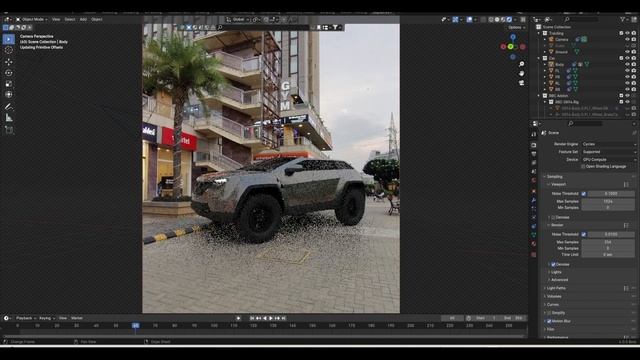Select the Transform tool
Screen dimensions: 640x360
click(9, 95)
